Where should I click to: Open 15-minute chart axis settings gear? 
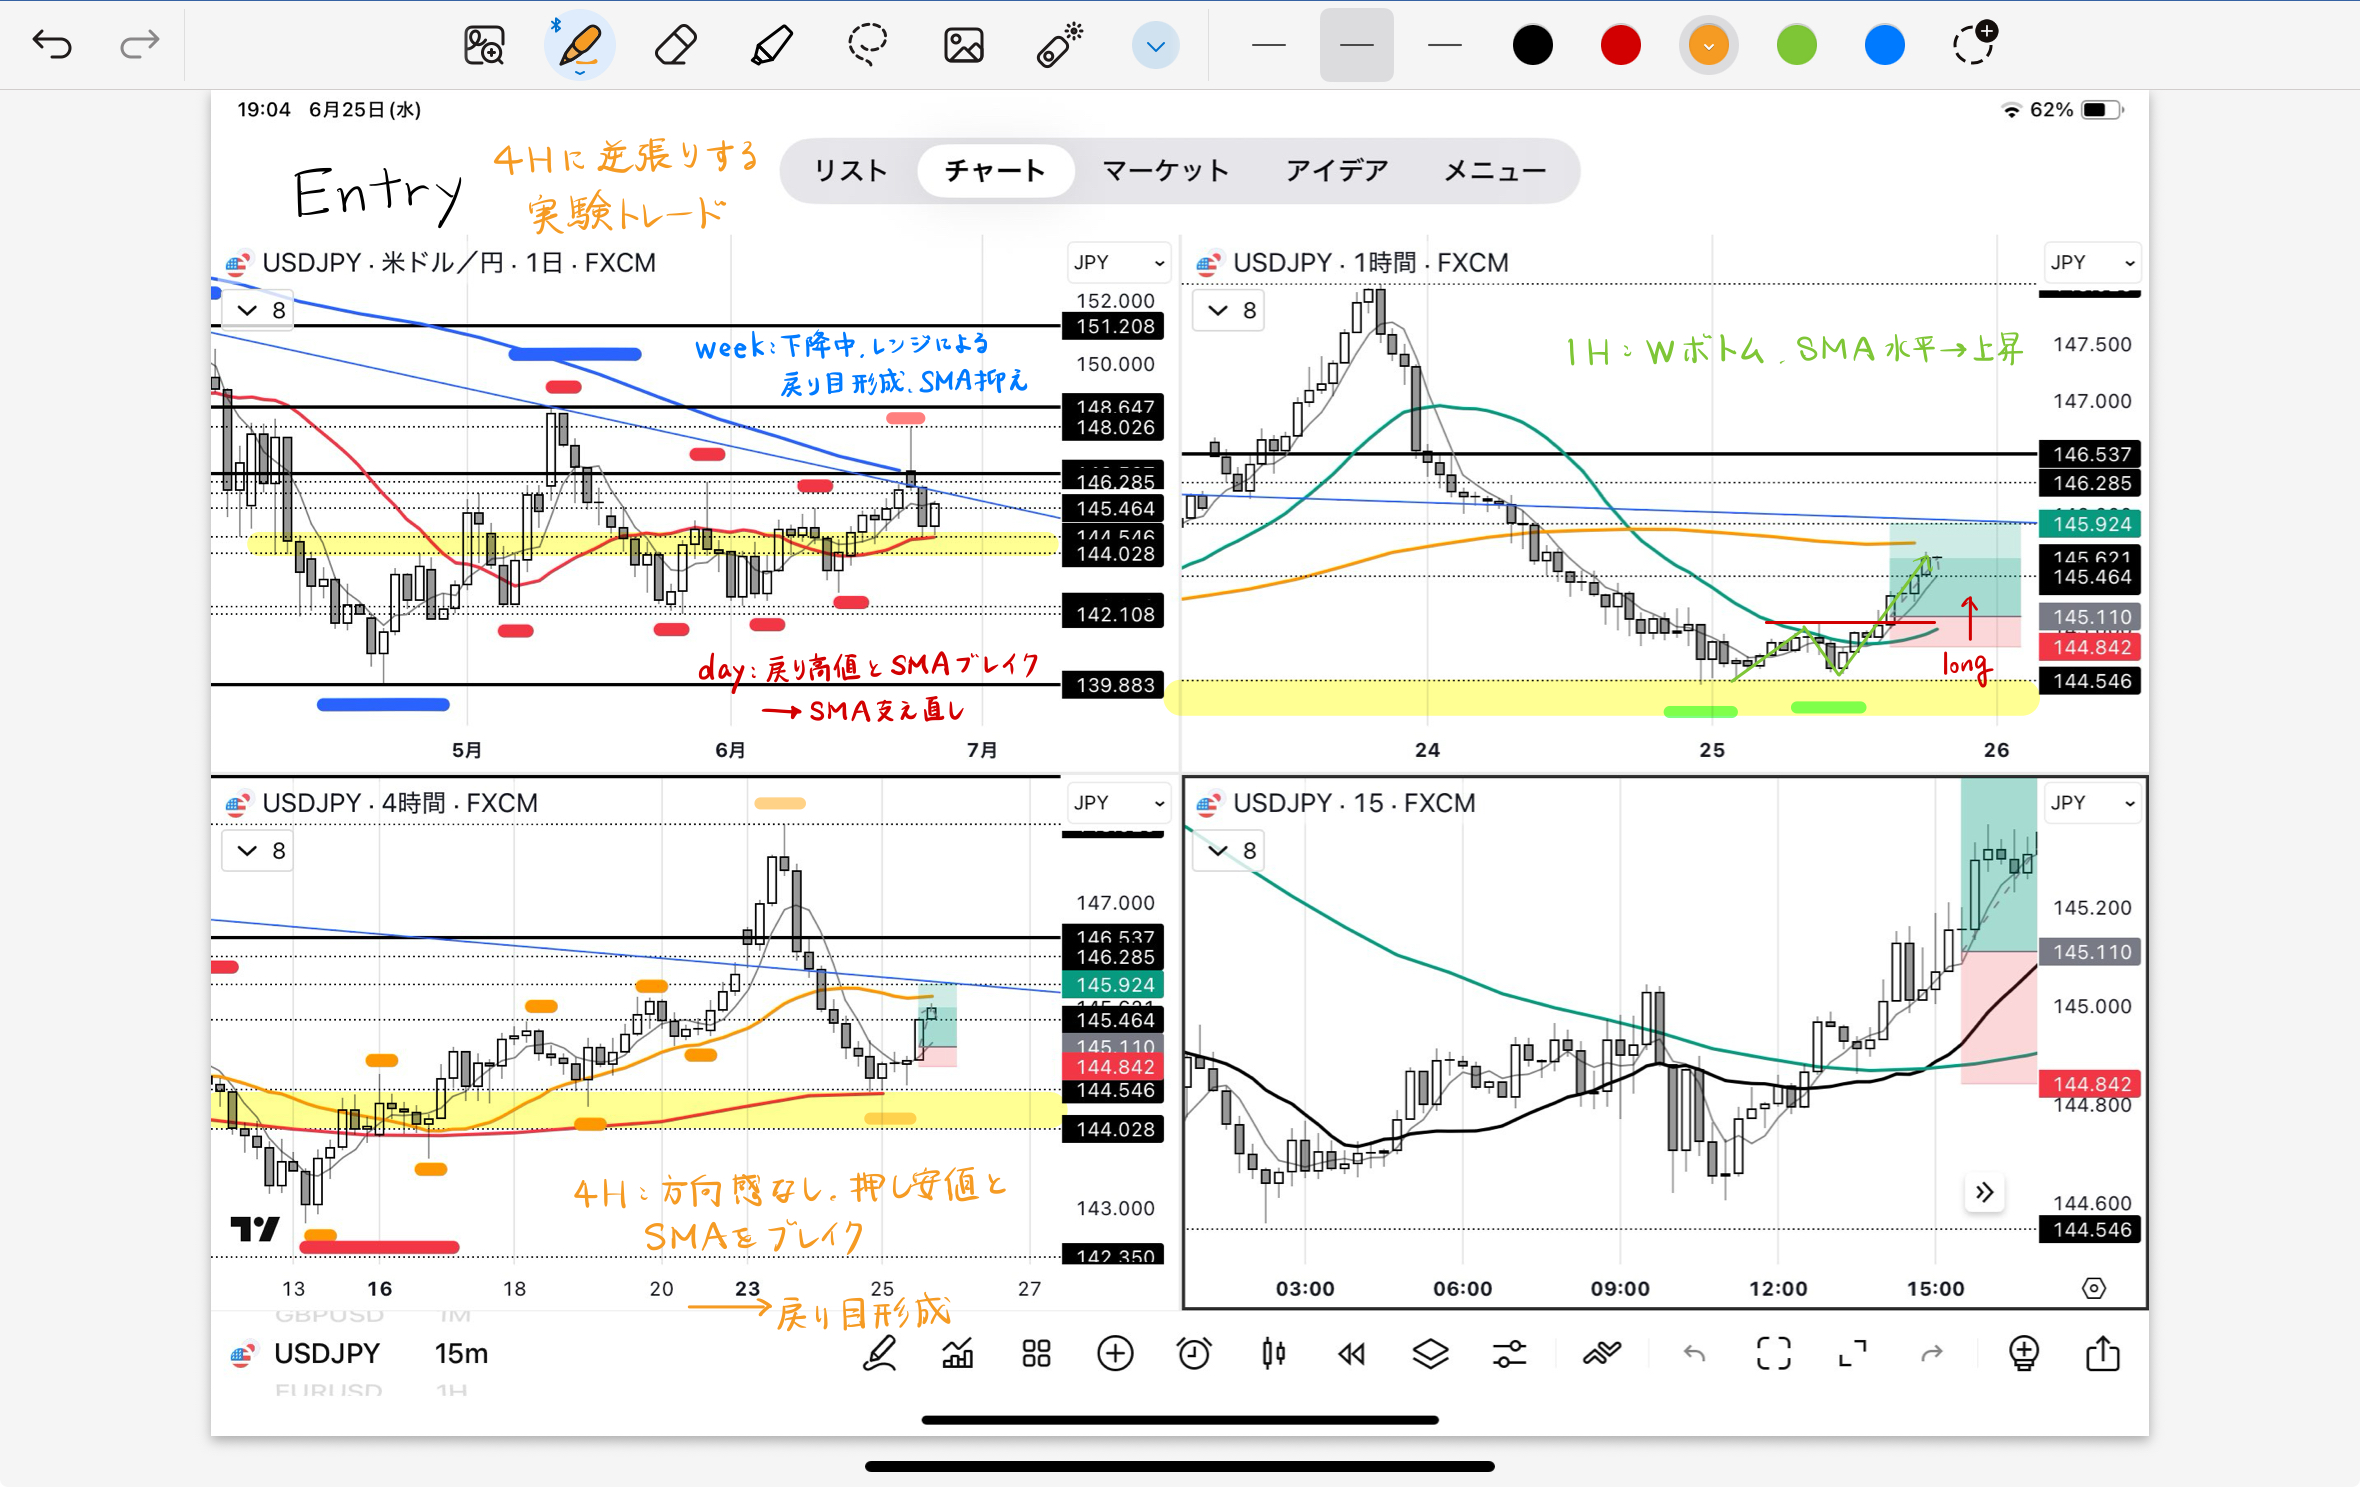point(2094,1288)
